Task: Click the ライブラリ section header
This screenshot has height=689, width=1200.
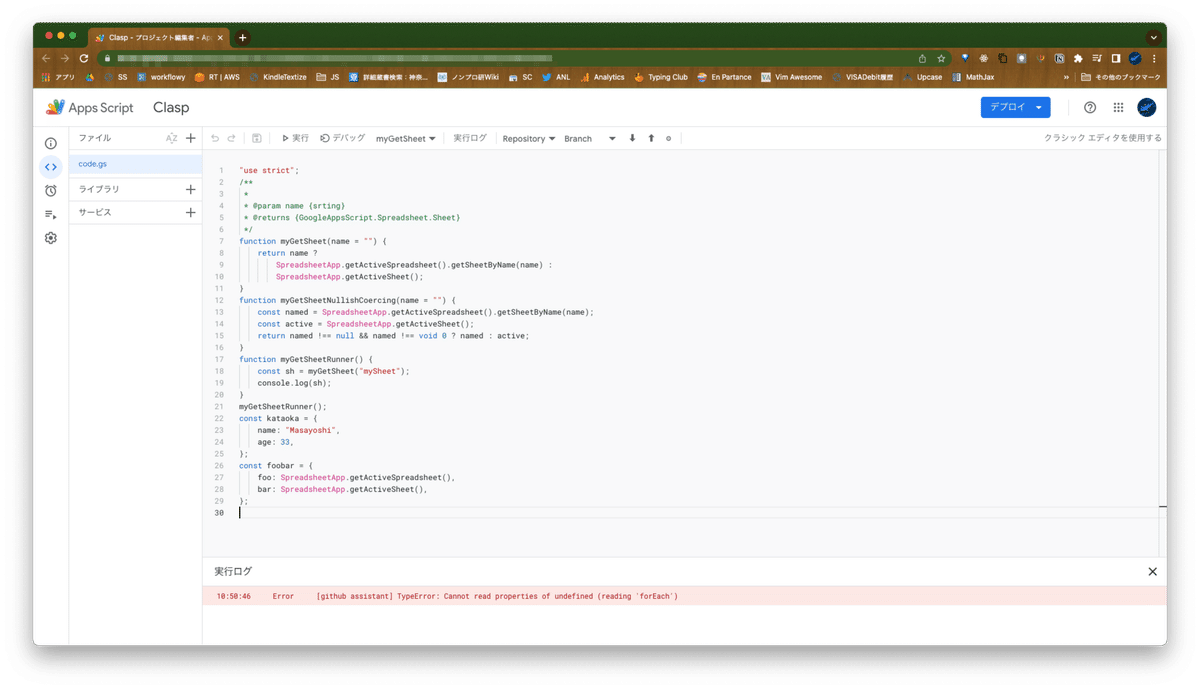Action: point(99,189)
